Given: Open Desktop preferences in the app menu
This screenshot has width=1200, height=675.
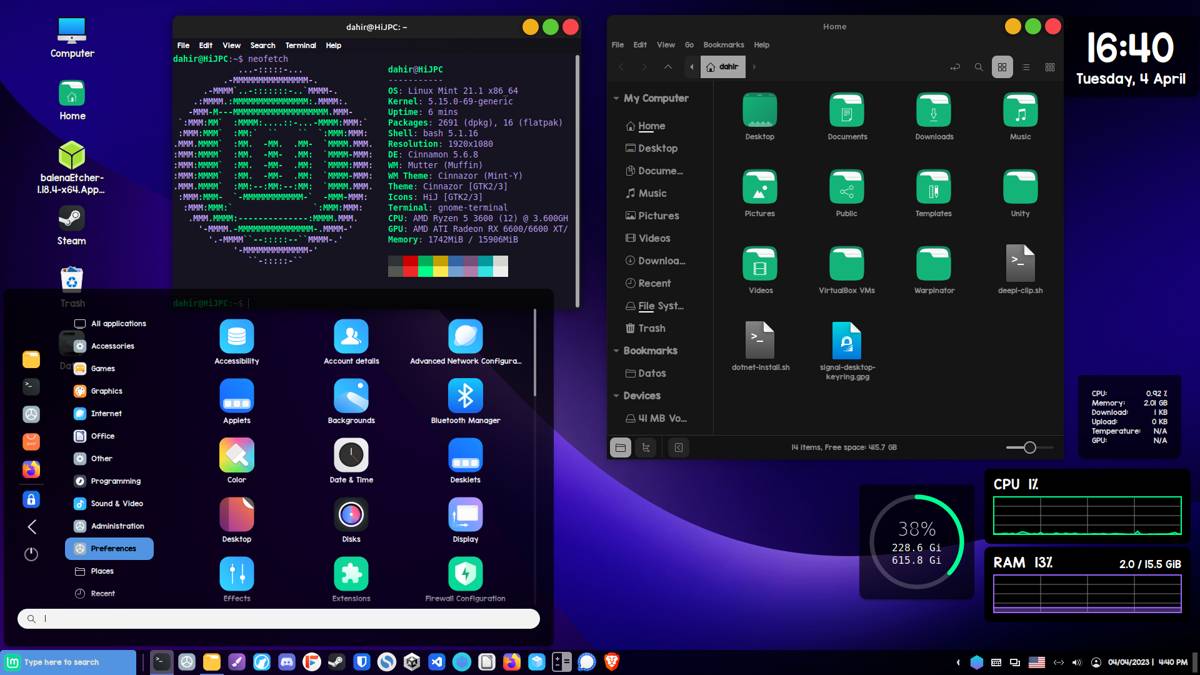Looking at the screenshot, I should [237, 520].
